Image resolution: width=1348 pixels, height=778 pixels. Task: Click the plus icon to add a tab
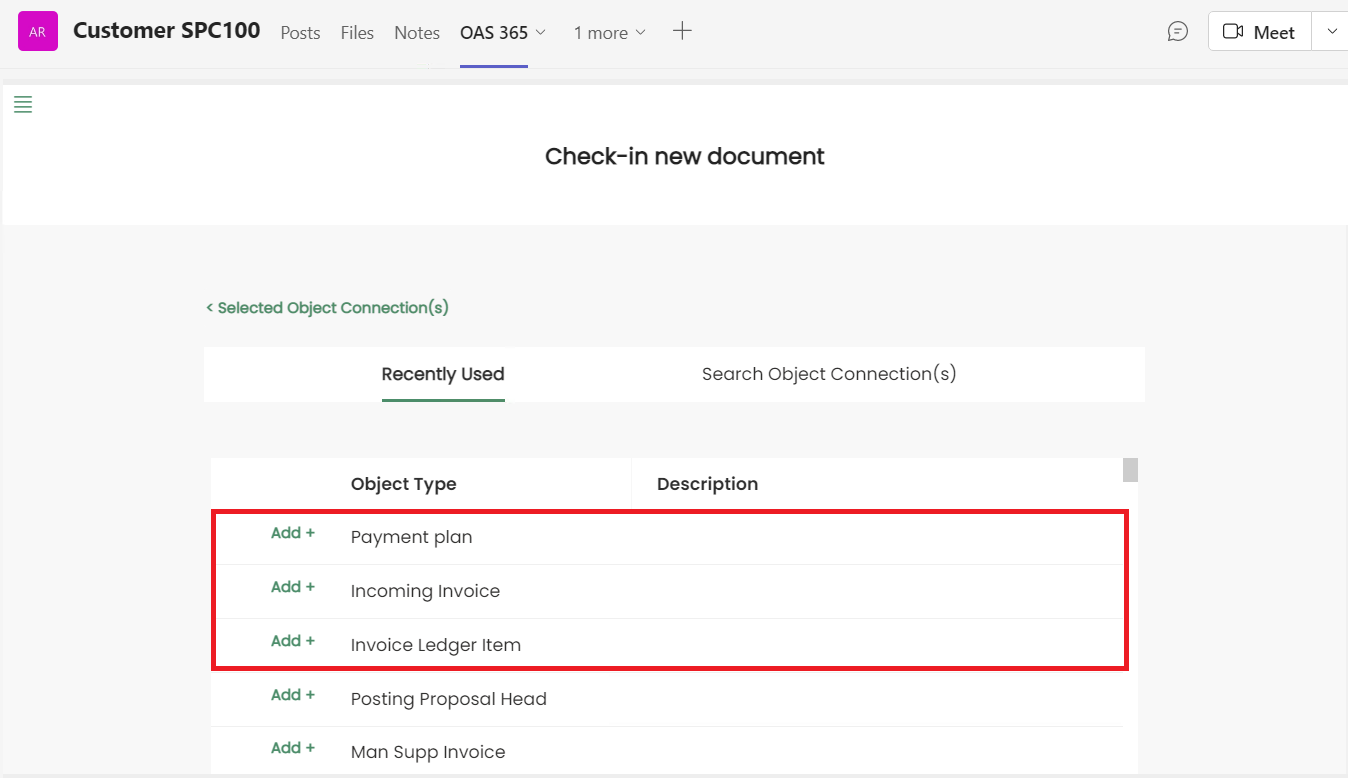[682, 32]
